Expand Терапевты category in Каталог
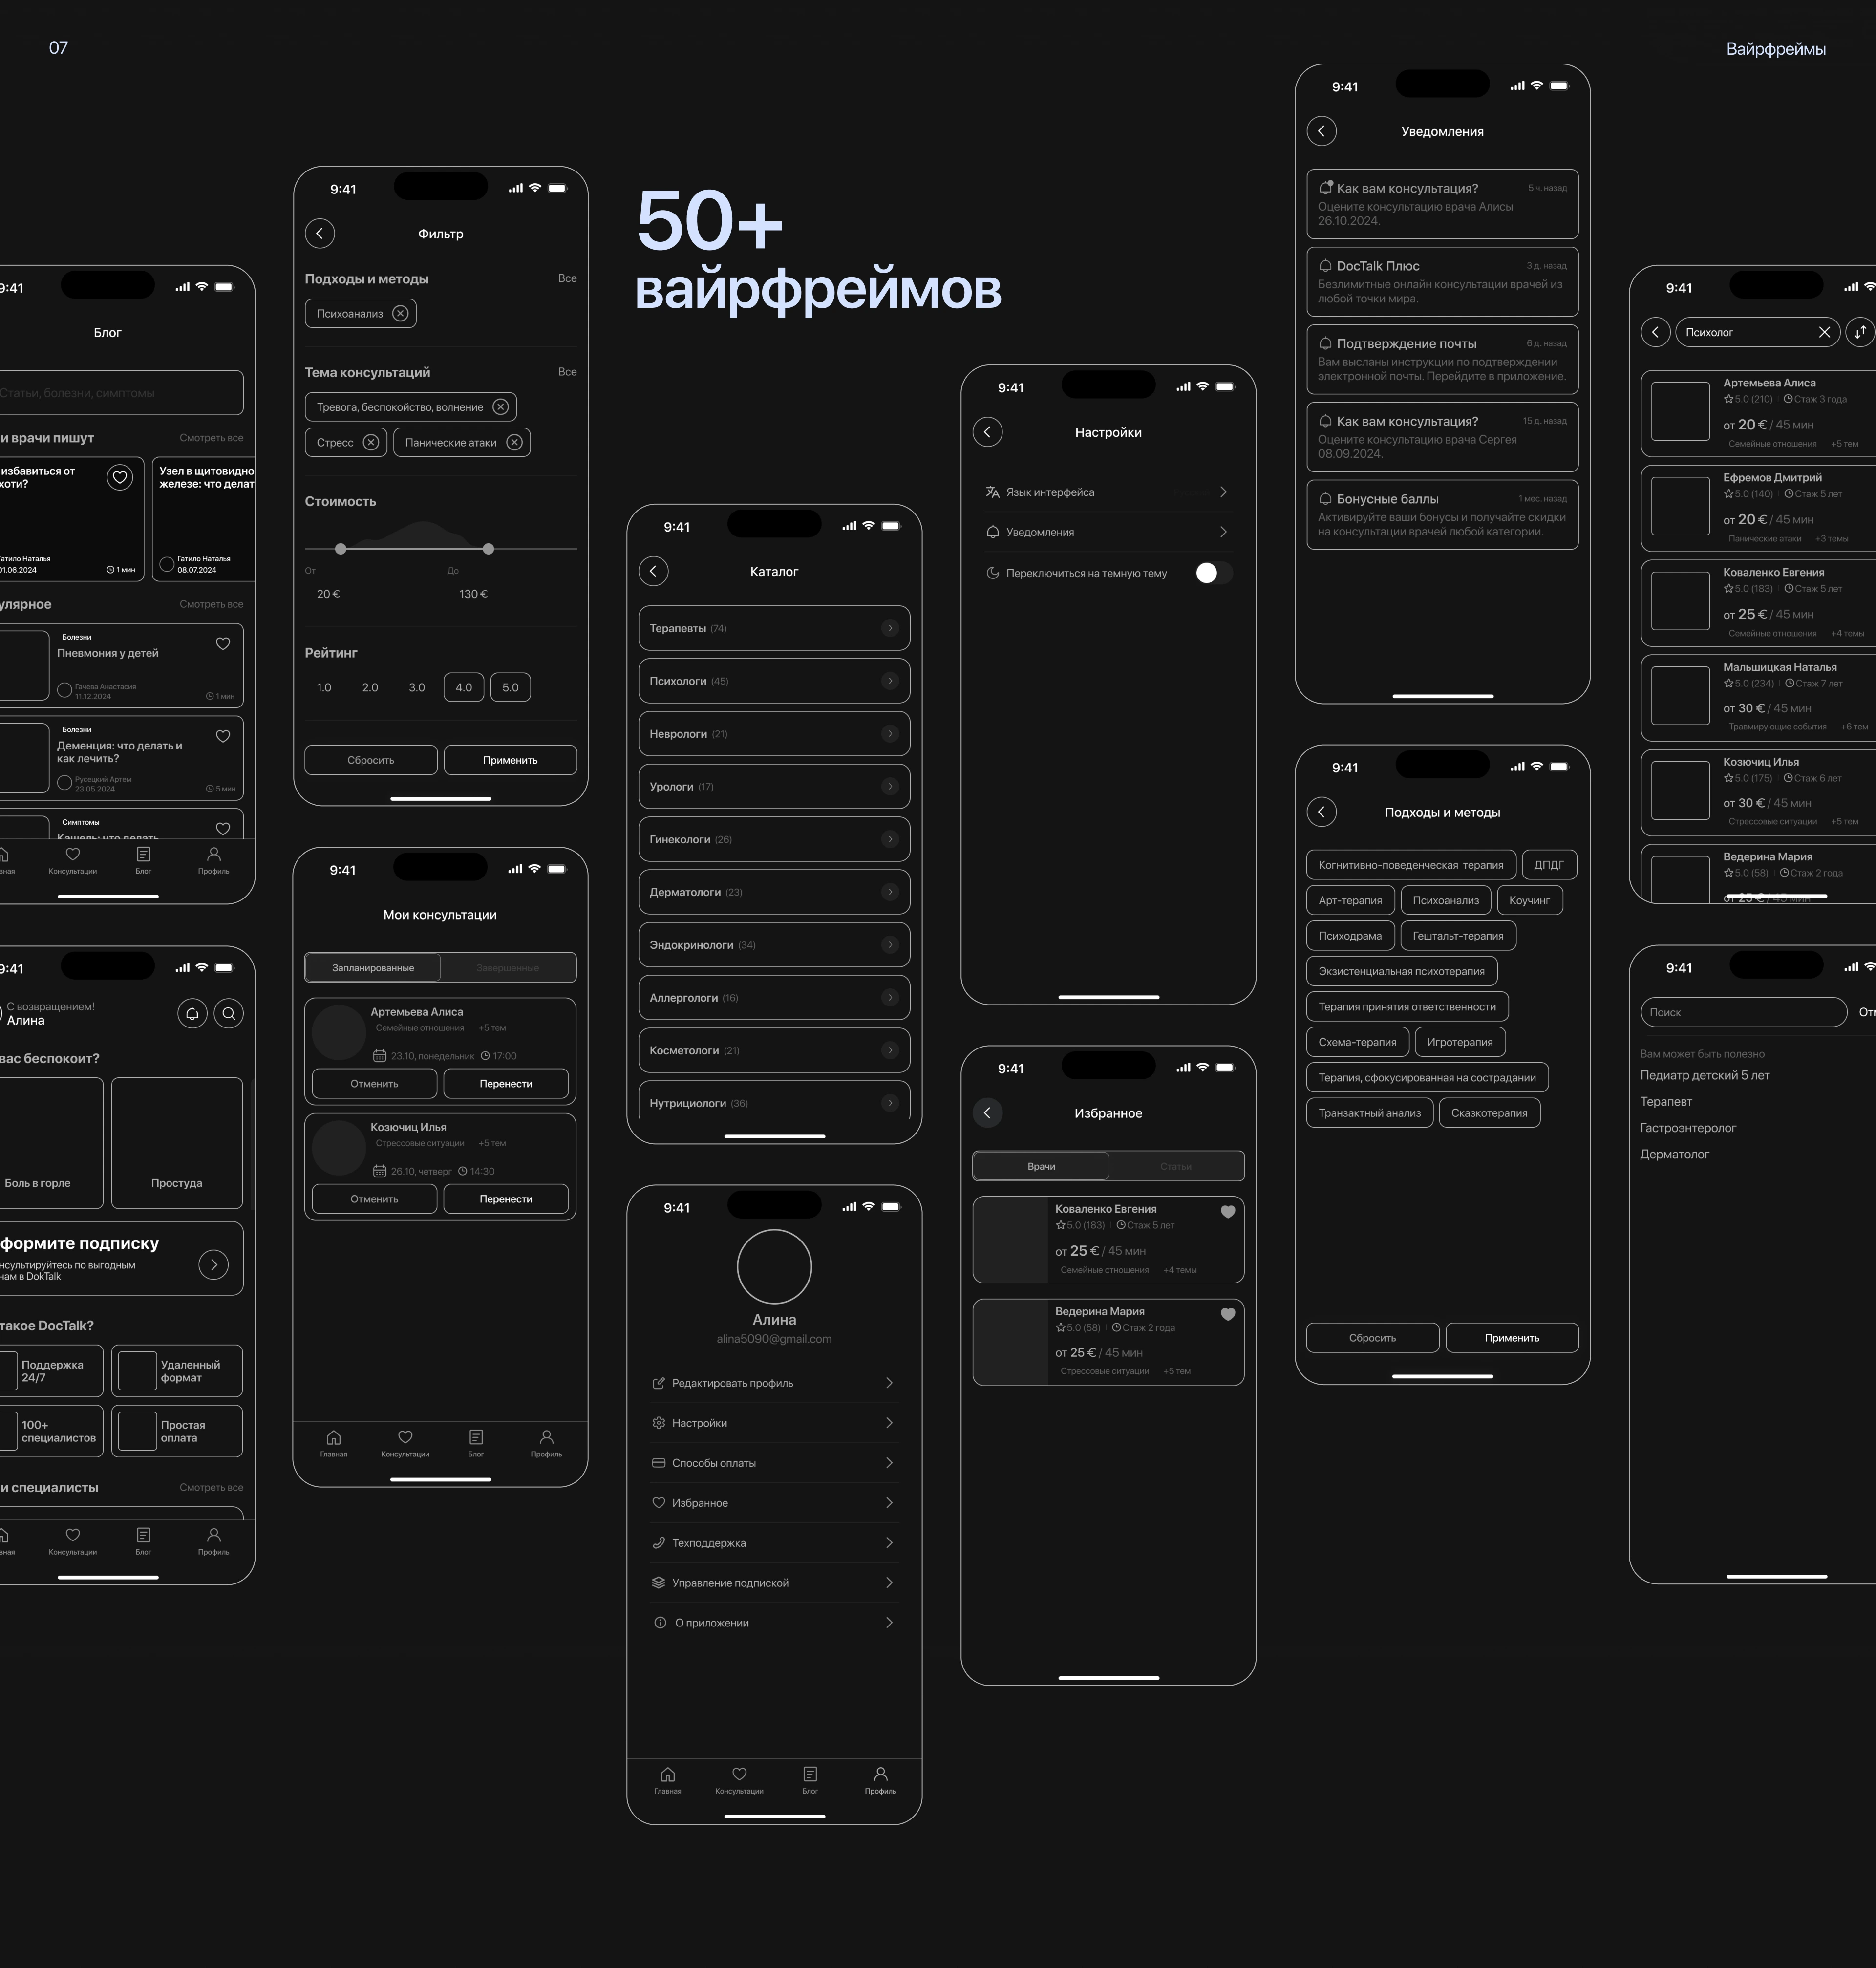This screenshot has height=1968, width=1876. 890,628
